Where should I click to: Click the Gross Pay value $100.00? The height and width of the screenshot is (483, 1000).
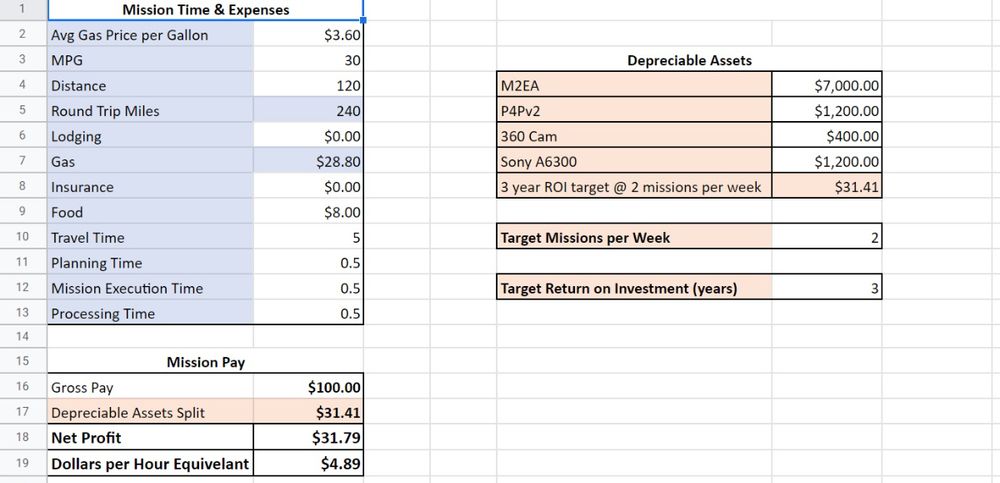click(308, 387)
